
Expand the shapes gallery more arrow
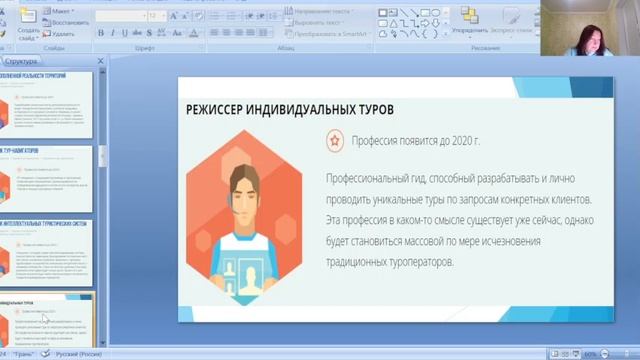[x=446, y=34]
